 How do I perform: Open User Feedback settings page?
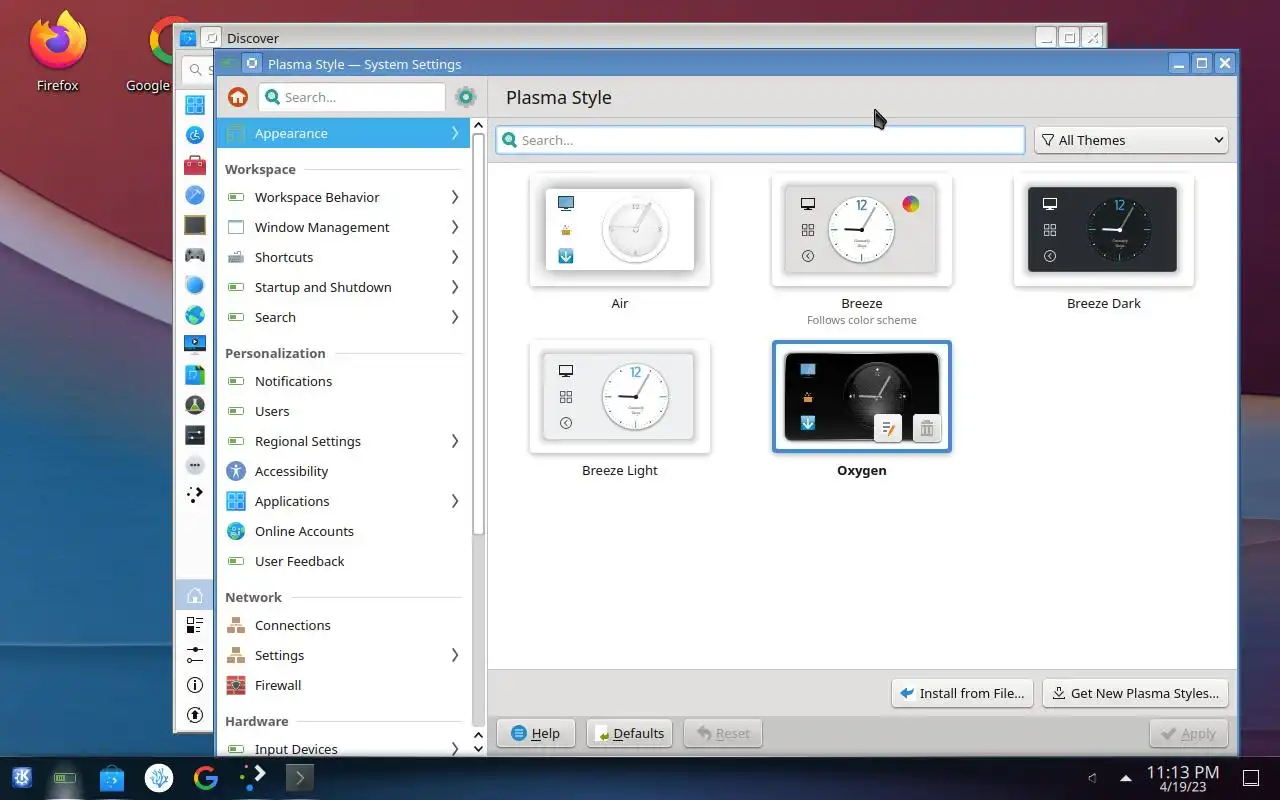[343, 561]
